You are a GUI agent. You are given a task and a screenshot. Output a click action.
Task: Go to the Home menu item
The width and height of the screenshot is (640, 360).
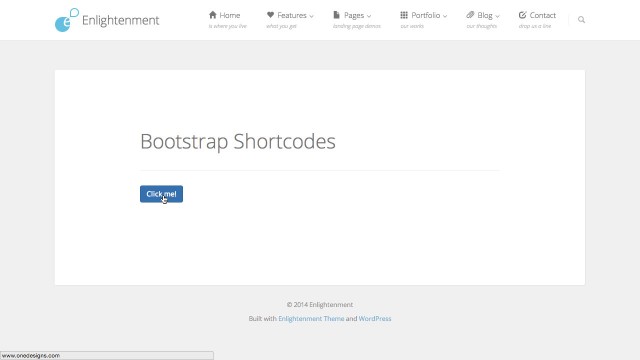(230, 16)
